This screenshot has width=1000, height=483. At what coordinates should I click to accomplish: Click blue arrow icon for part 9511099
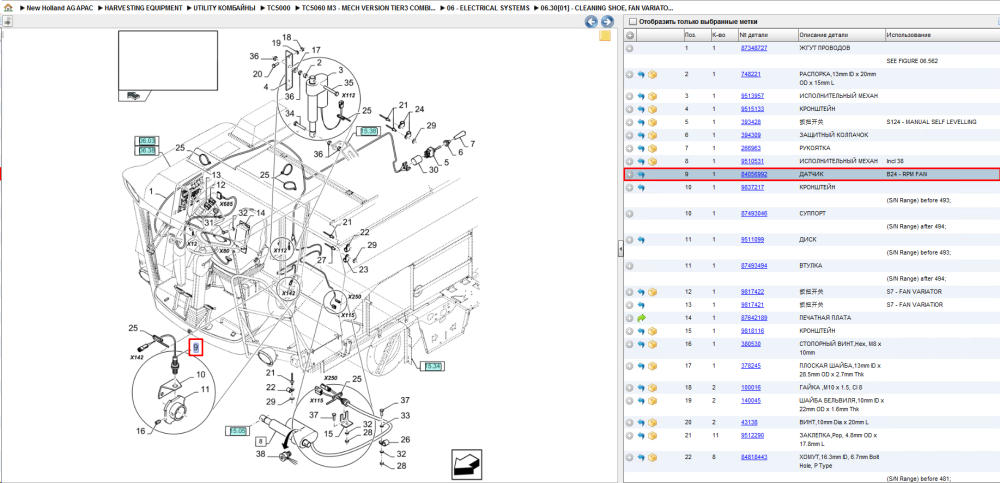(x=641, y=240)
